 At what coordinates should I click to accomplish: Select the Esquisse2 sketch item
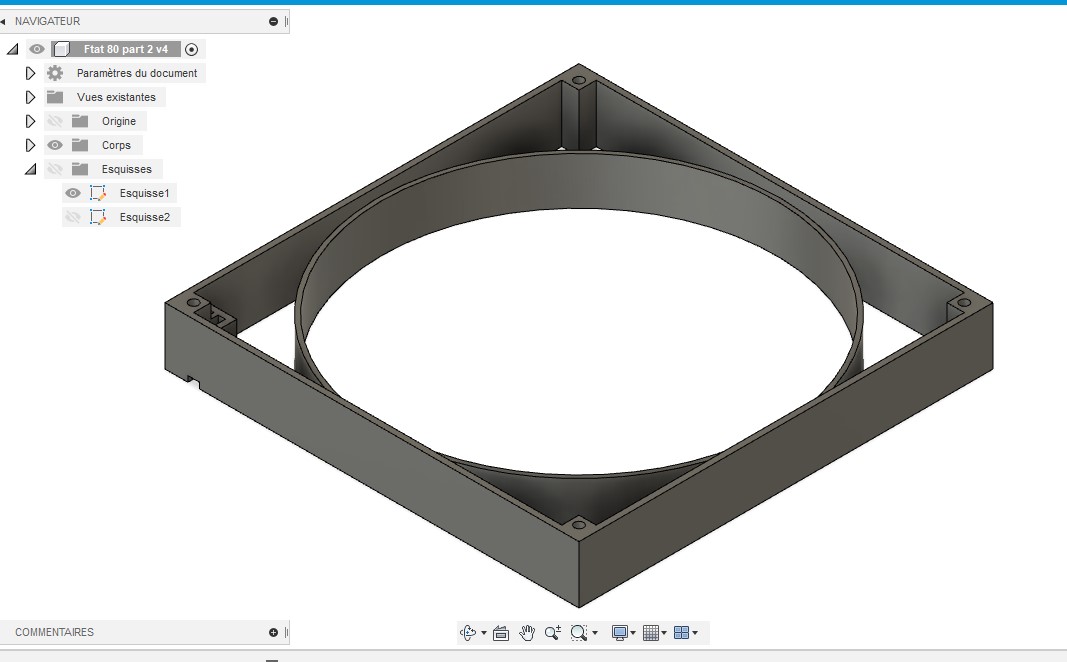pos(144,217)
